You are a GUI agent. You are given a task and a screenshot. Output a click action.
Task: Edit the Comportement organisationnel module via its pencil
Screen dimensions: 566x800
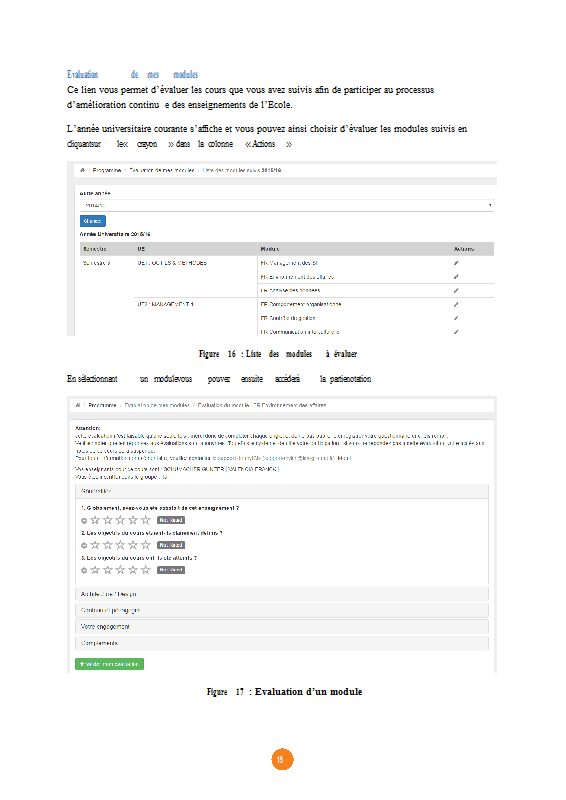pos(456,304)
